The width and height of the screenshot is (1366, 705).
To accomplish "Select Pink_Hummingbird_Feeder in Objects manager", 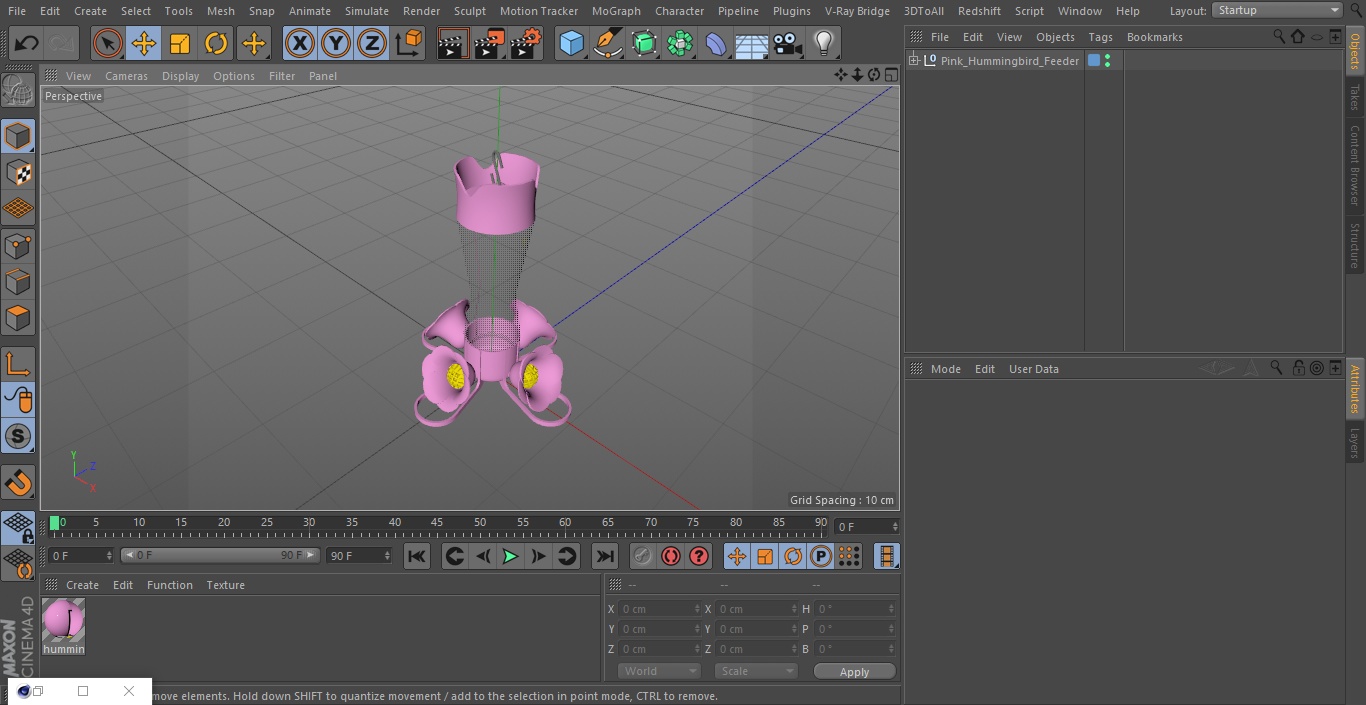I will pyautogui.click(x=1009, y=61).
